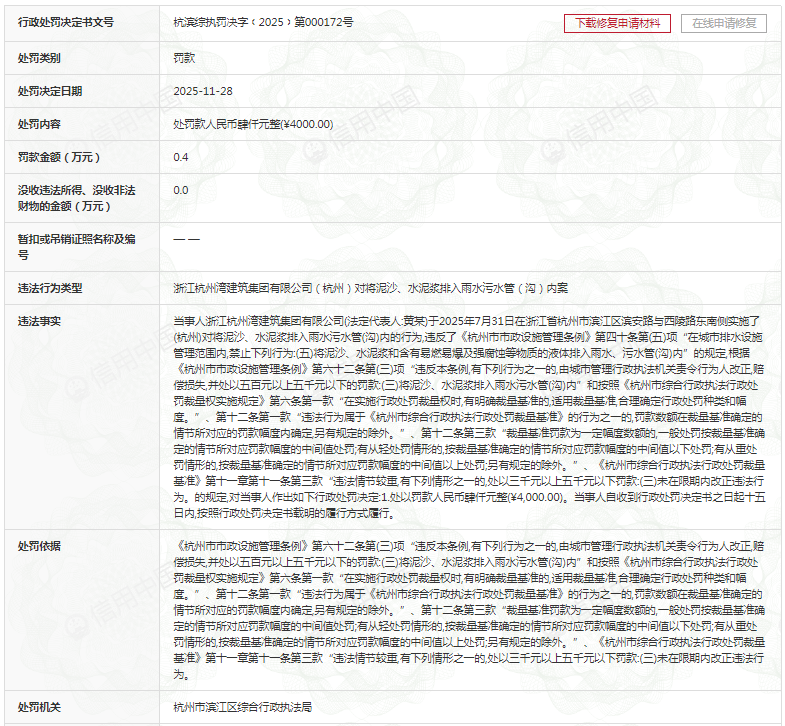Image resolution: width=785 pixels, height=726 pixels.
Task: Click the 罚款金额（万元）row label
Action: [59, 157]
